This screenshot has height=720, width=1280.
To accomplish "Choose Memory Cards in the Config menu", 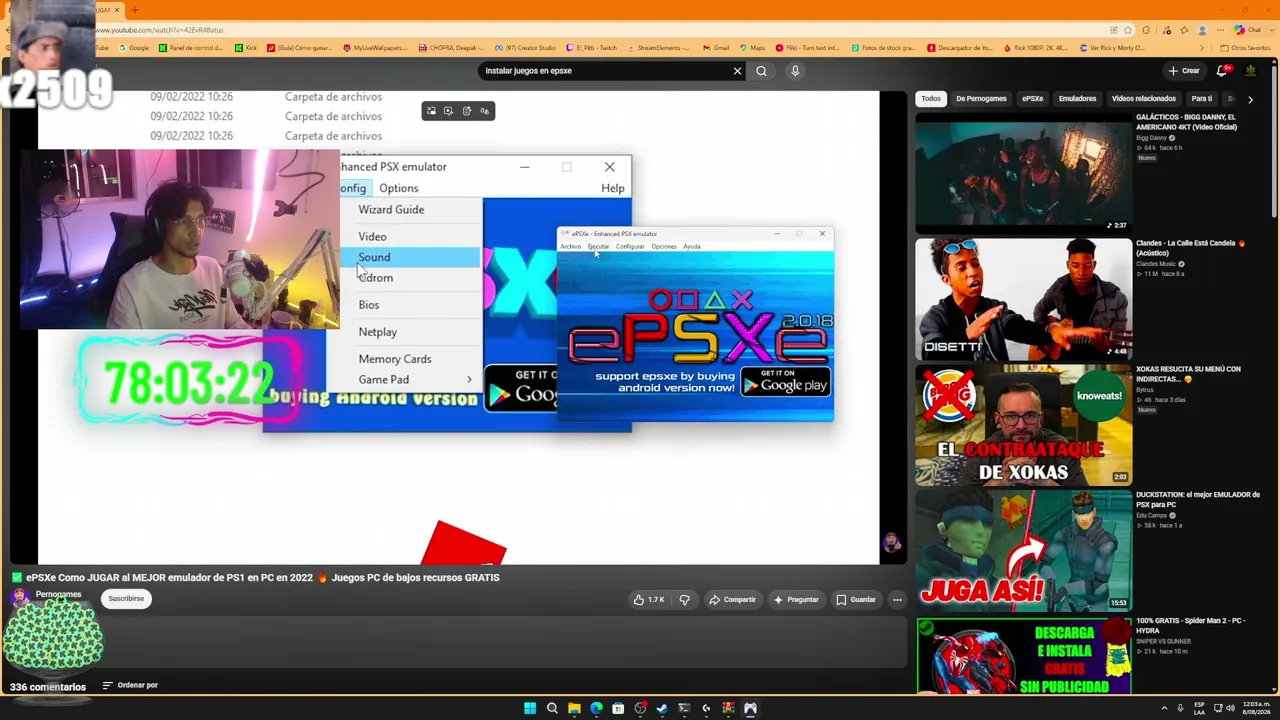I will [x=395, y=359].
